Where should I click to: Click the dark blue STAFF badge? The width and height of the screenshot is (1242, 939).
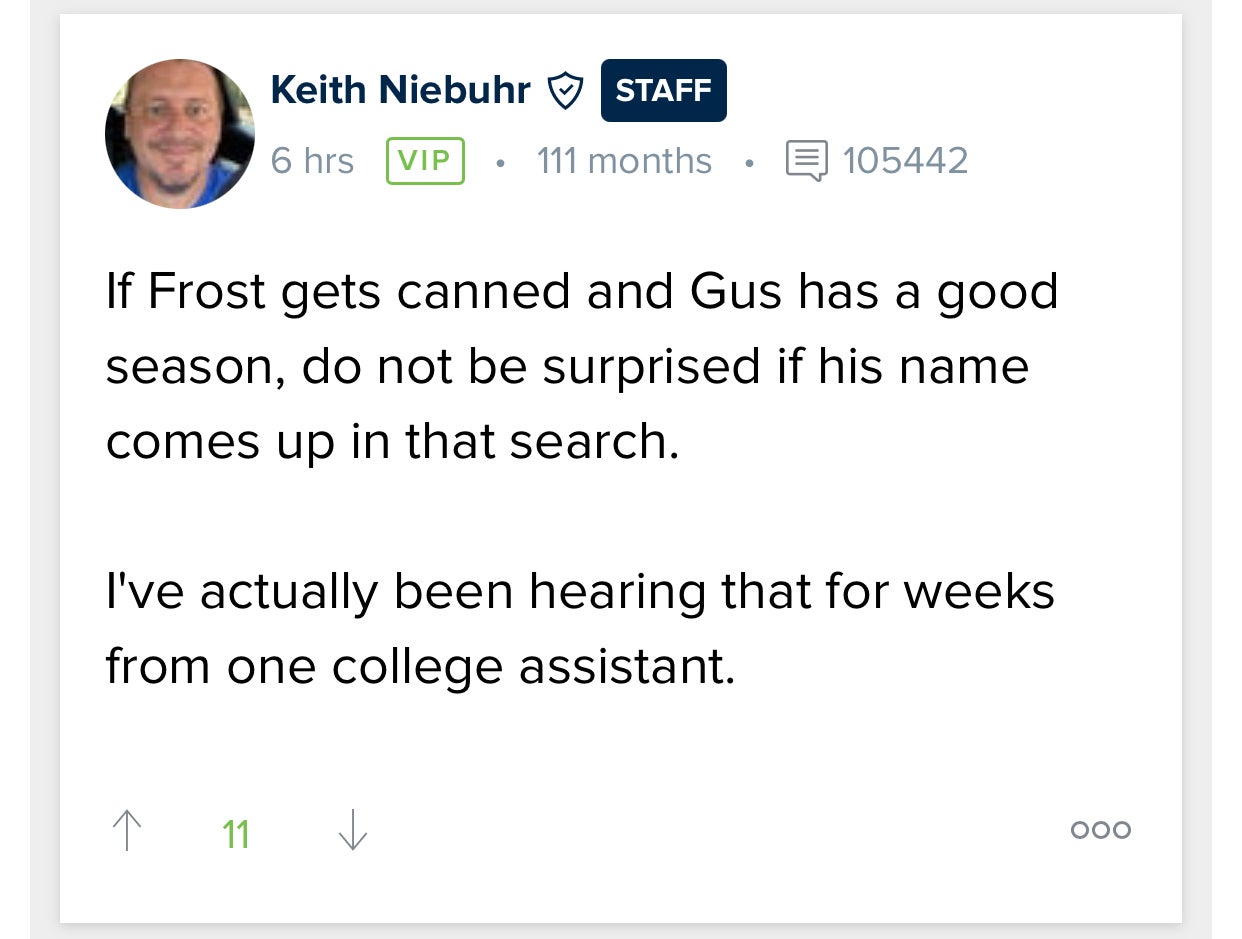(x=663, y=91)
